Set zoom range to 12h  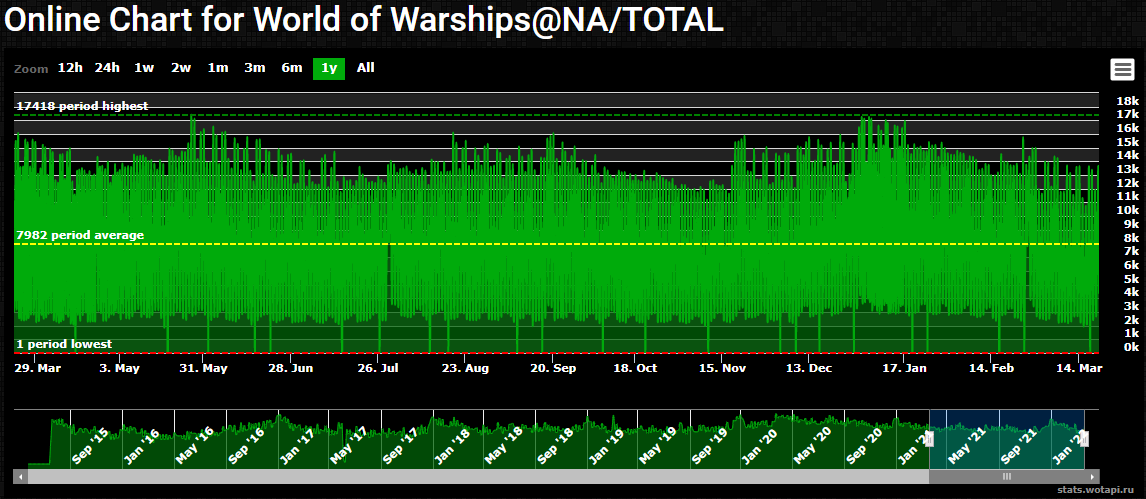coord(70,68)
